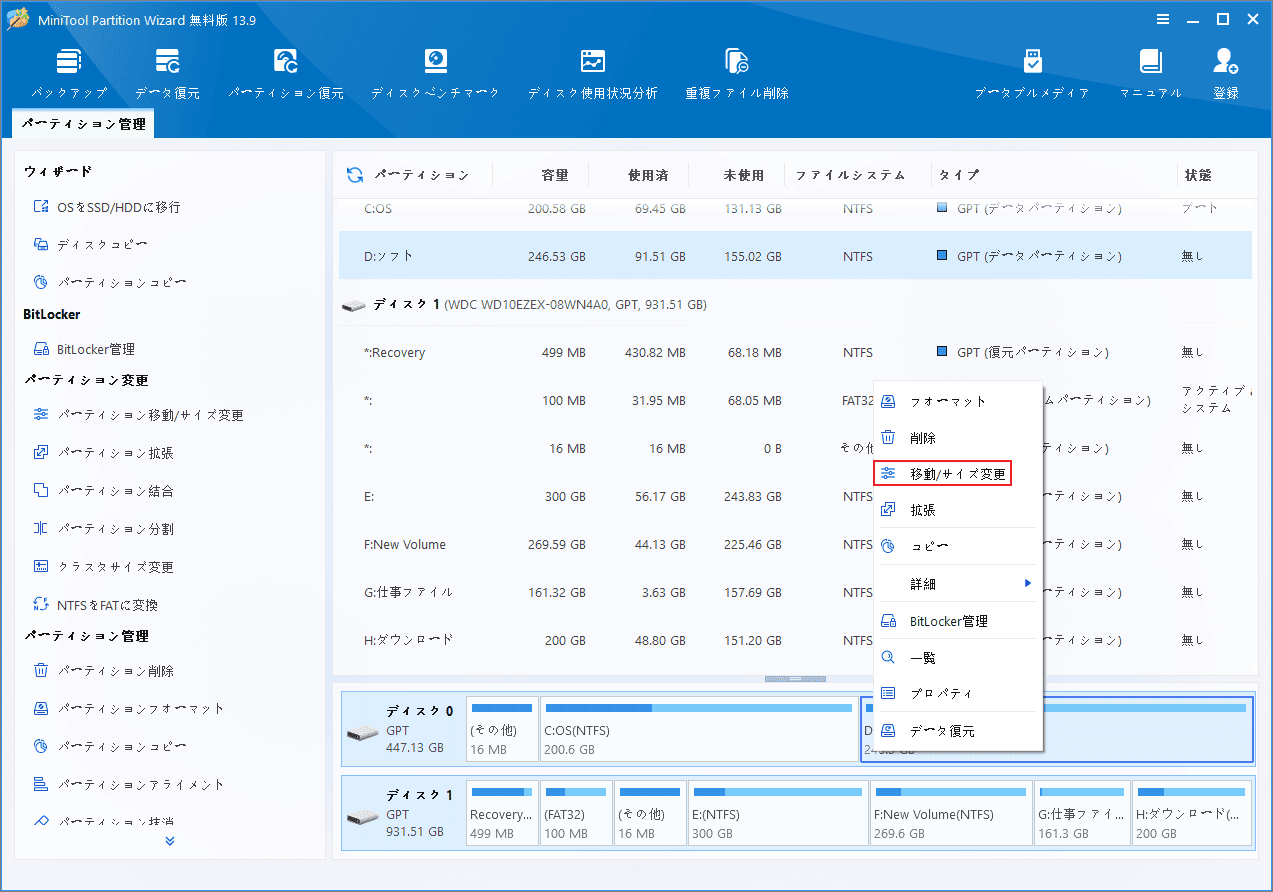The height and width of the screenshot is (892, 1273).
Task: Select F:New Volume(NTFS) block in disk map
Action: (x=950, y=814)
